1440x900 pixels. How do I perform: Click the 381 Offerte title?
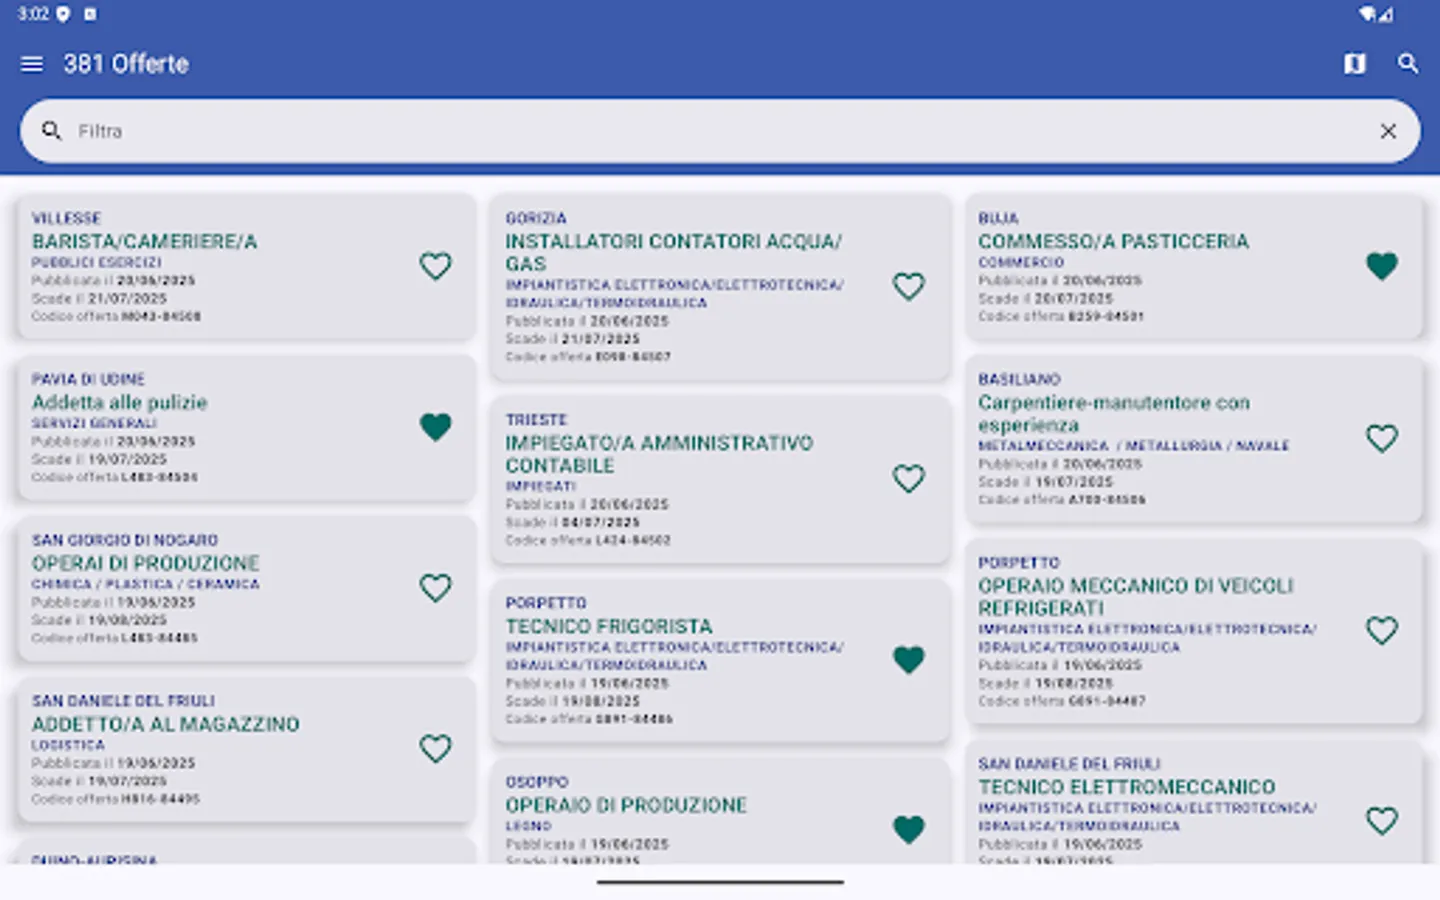(126, 64)
